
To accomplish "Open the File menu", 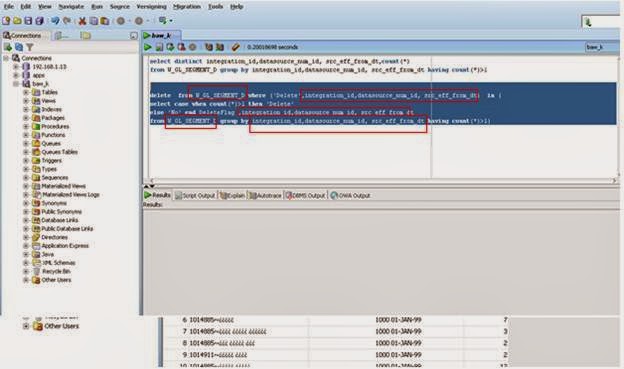I will pos(8,6).
